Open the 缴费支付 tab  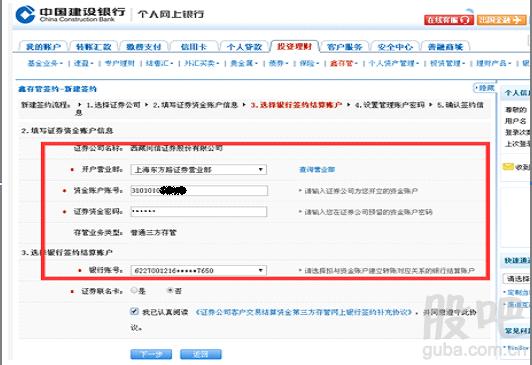click(x=144, y=46)
